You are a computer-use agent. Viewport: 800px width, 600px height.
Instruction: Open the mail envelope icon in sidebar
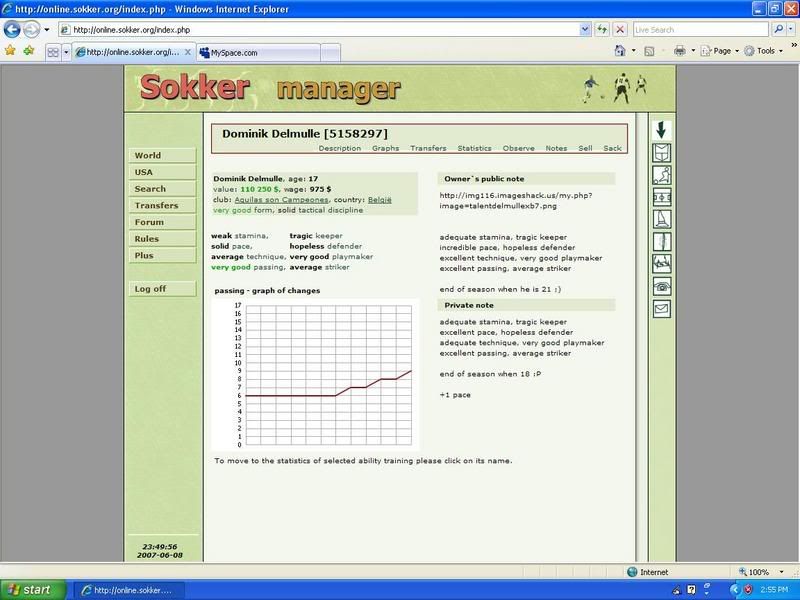click(x=661, y=309)
